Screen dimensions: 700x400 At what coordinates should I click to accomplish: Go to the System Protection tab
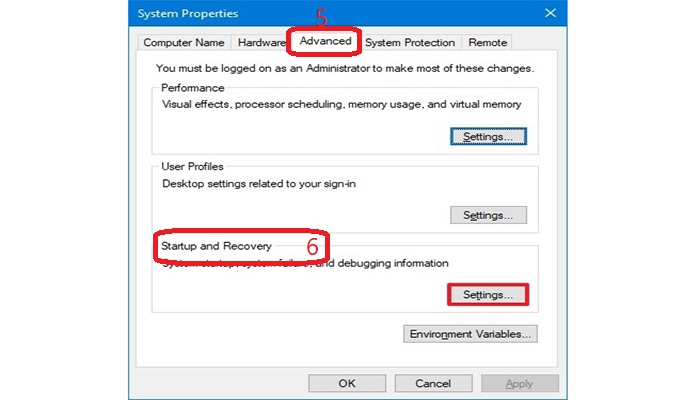(x=410, y=42)
